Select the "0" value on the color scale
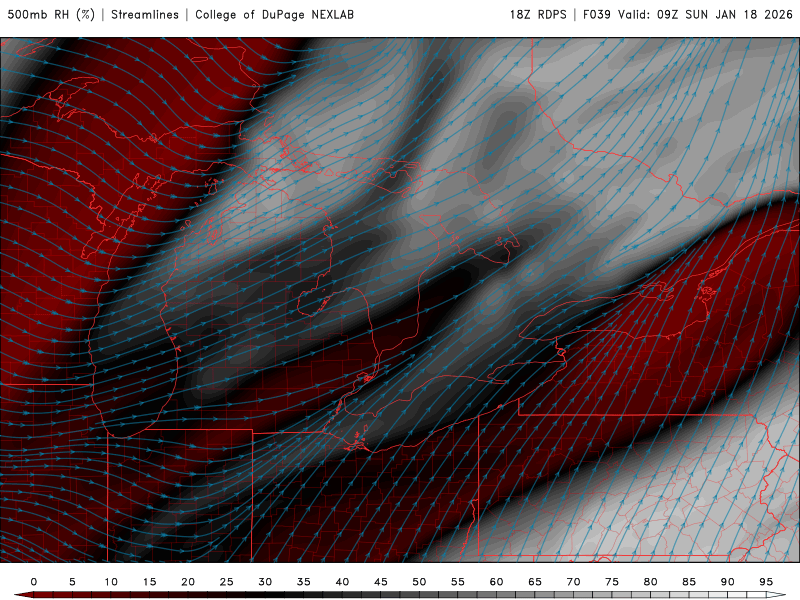800x600 pixels. (34, 582)
